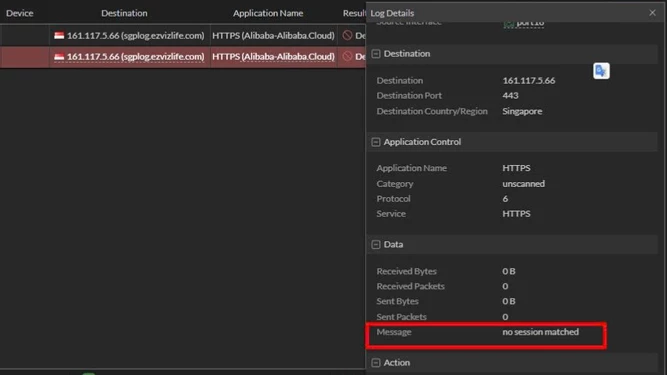The width and height of the screenshot is (667, 375).
Task: Select the Sent Packets value 0
Action: click(x=505, y=317)
